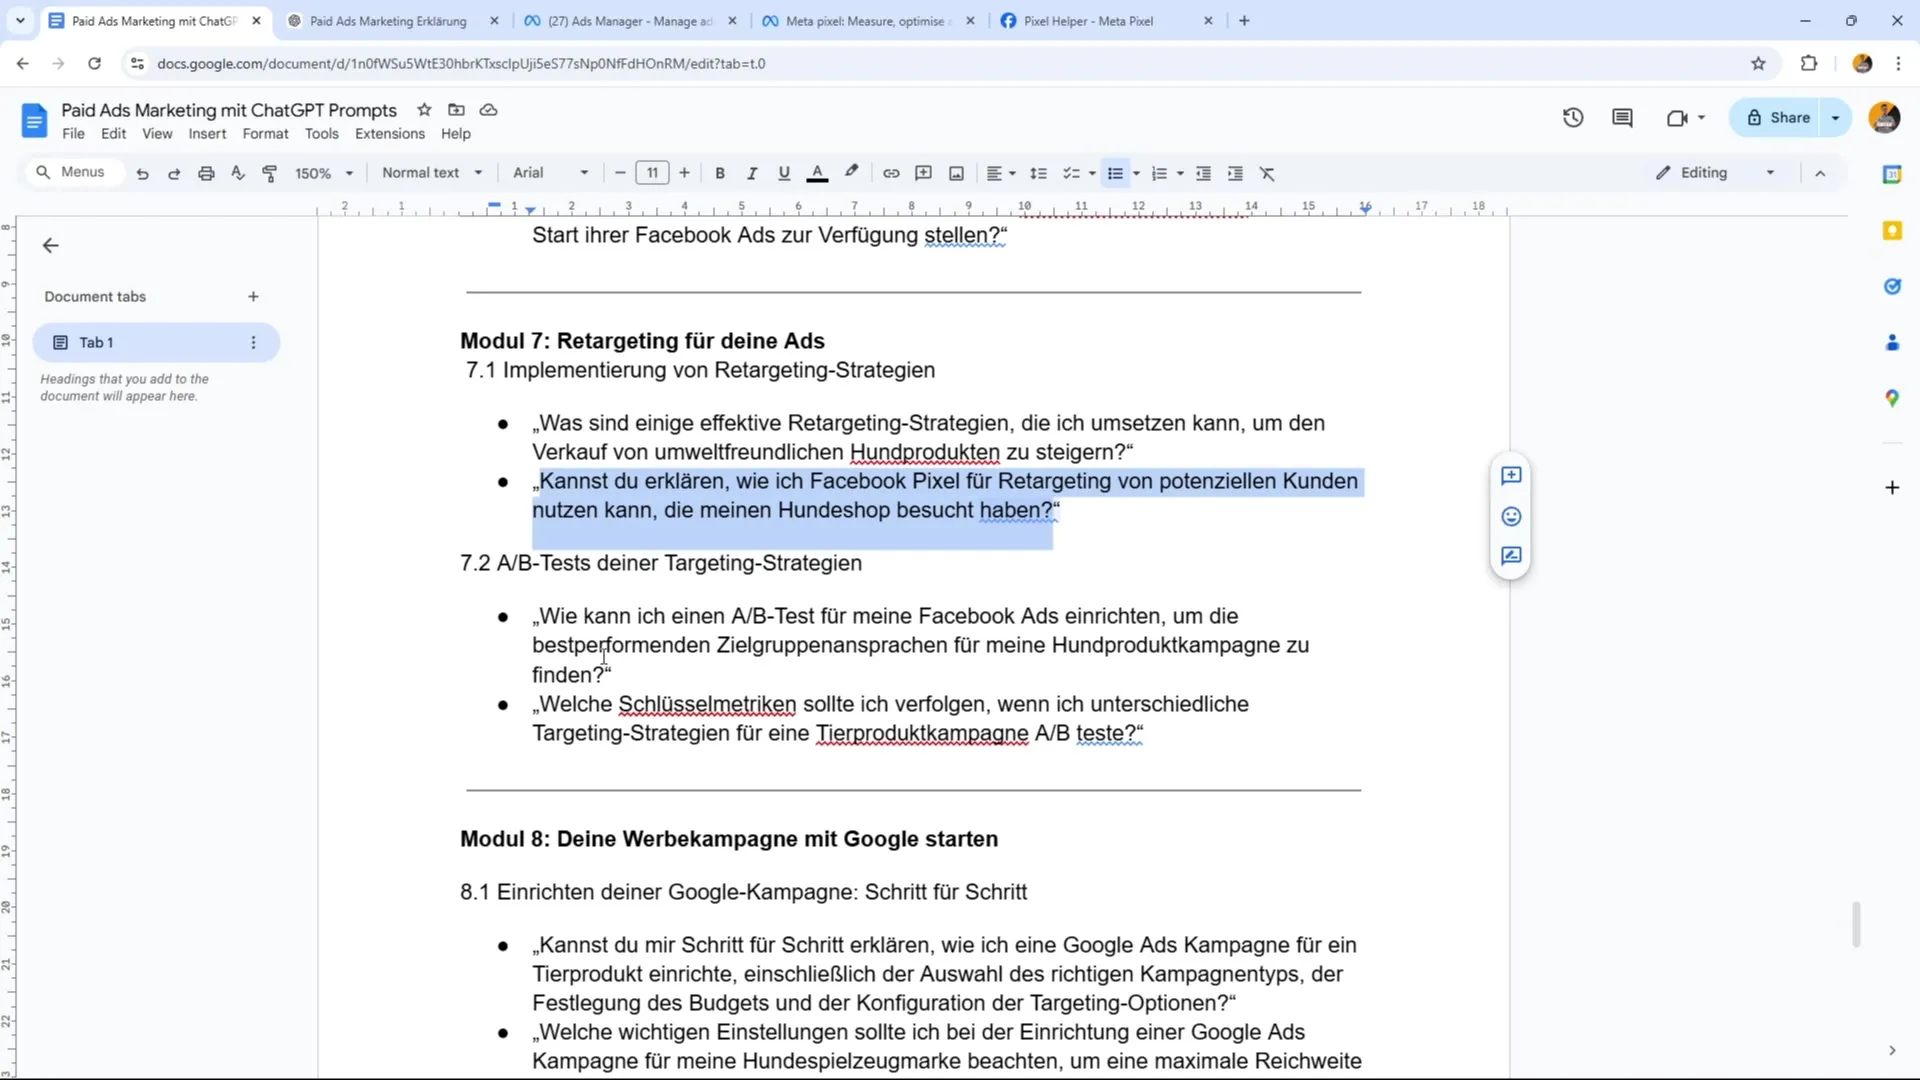Activate the Paint format tool

pyautogui.click(x=270, y=173)
